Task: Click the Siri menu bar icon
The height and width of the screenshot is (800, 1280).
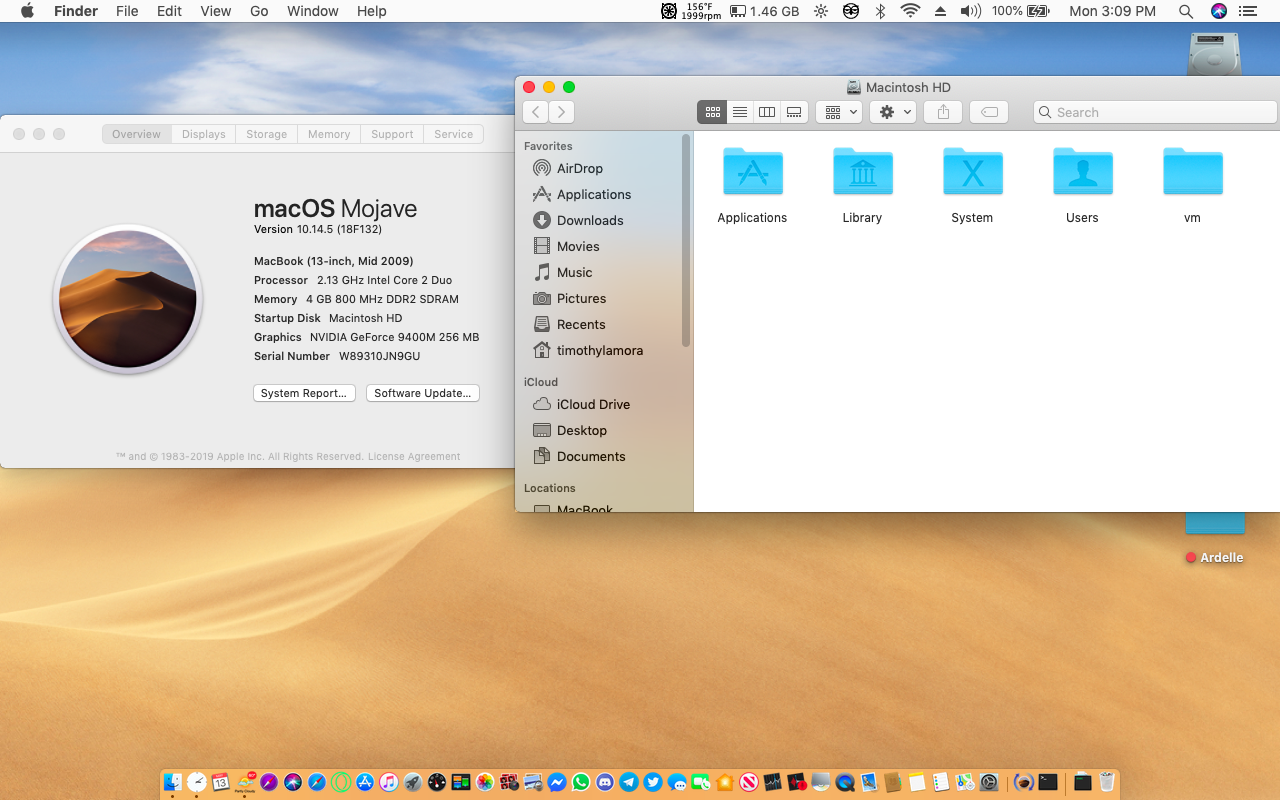Action: click(x=1219, y=11)
